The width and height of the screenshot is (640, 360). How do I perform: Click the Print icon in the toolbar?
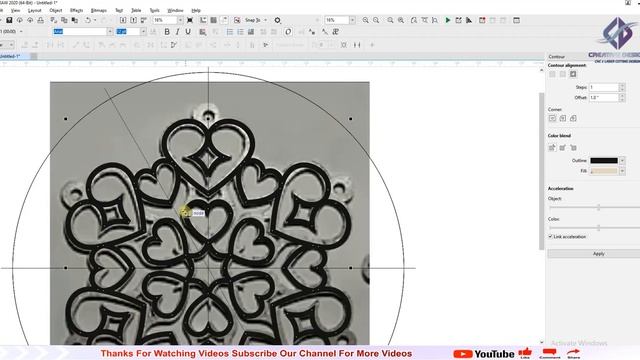[40, 20]
